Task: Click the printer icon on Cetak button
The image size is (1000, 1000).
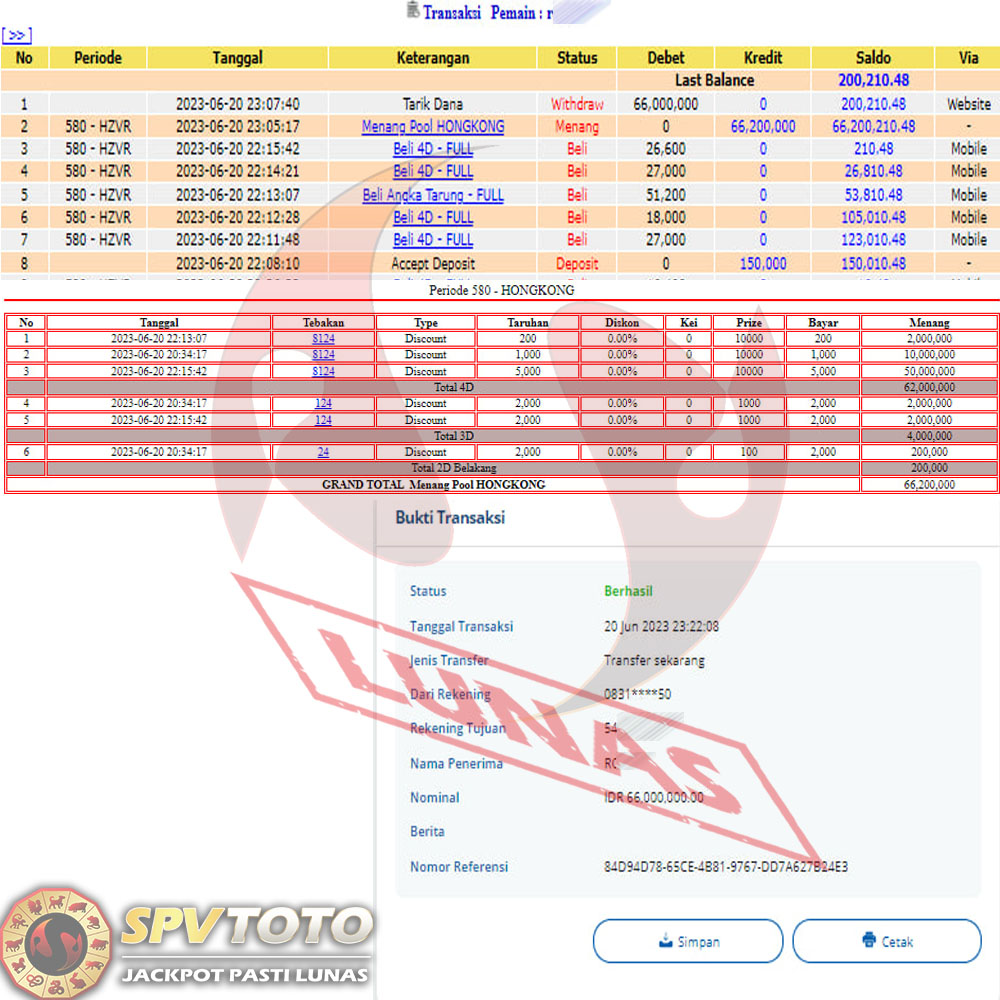Action: (868, 941)
